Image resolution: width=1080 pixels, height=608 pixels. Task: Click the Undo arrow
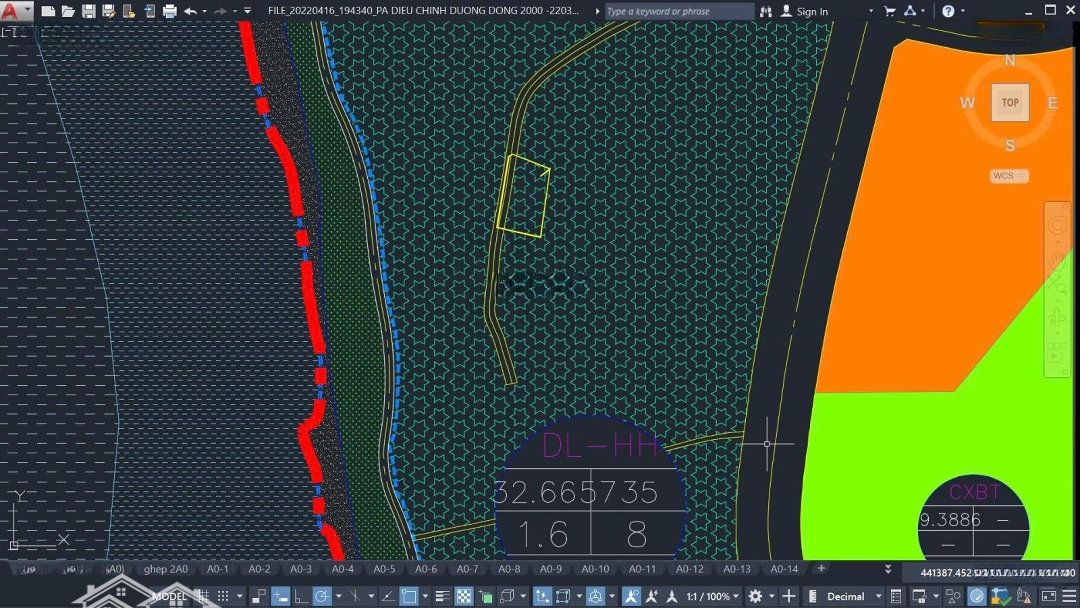pos(190,11)
